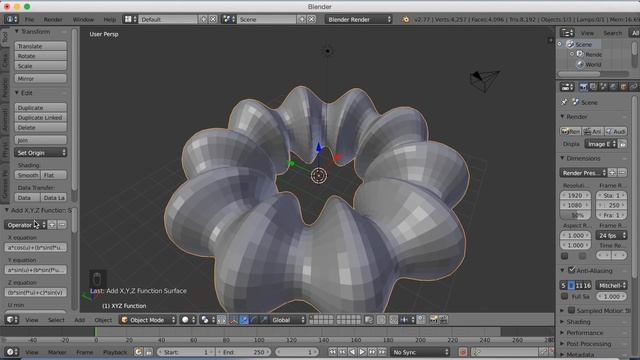The image size is (640, 360).
Task: Click the screen layout browse icon
Action: 130,19
